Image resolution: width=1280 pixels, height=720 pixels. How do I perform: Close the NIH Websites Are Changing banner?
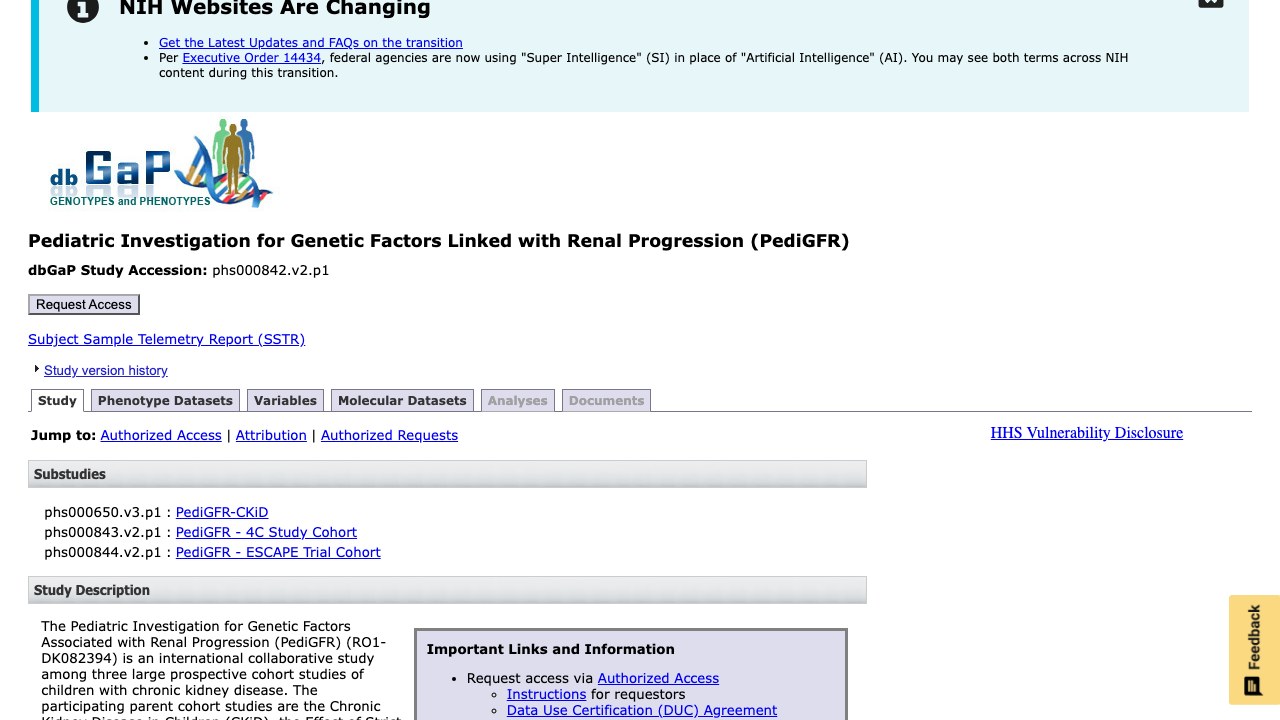pos(1210,3)
